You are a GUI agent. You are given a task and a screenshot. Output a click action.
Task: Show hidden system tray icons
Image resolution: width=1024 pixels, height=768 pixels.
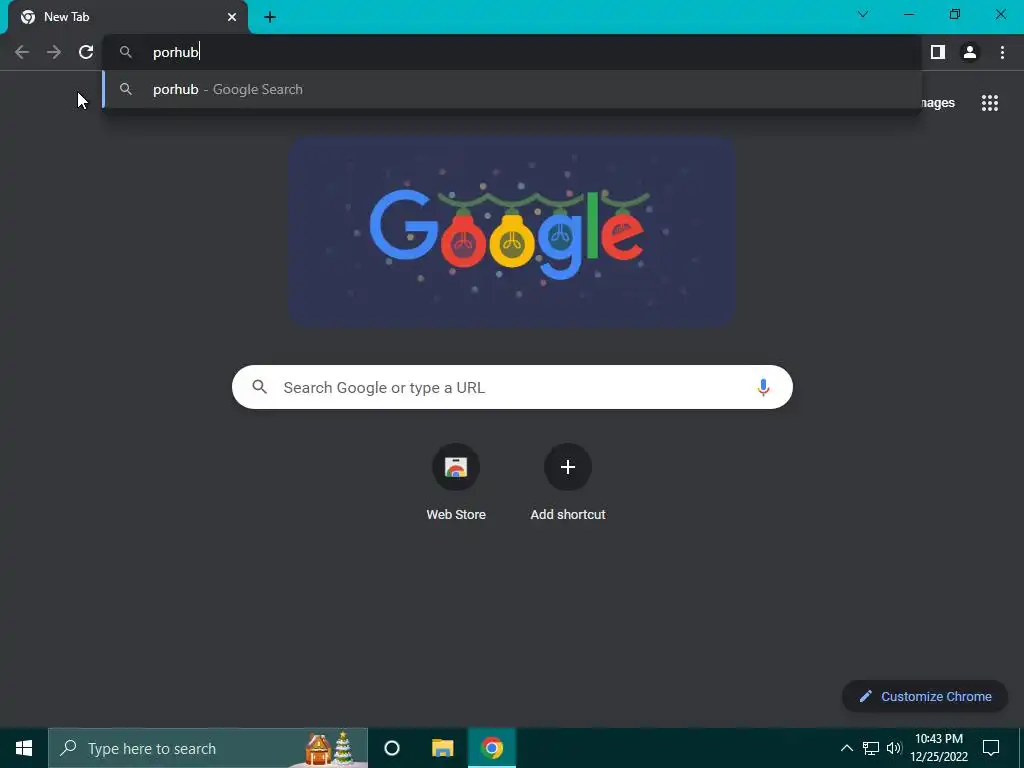(846, 748)
